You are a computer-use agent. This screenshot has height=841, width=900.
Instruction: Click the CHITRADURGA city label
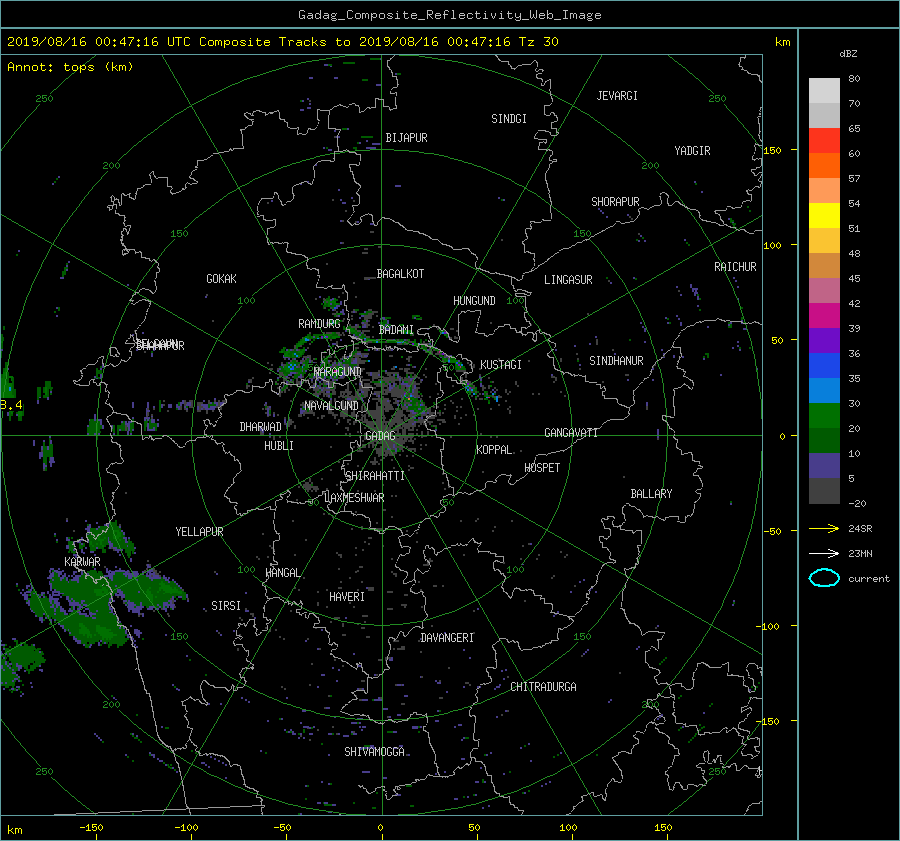pyautogui.click(x=544, y=687)
